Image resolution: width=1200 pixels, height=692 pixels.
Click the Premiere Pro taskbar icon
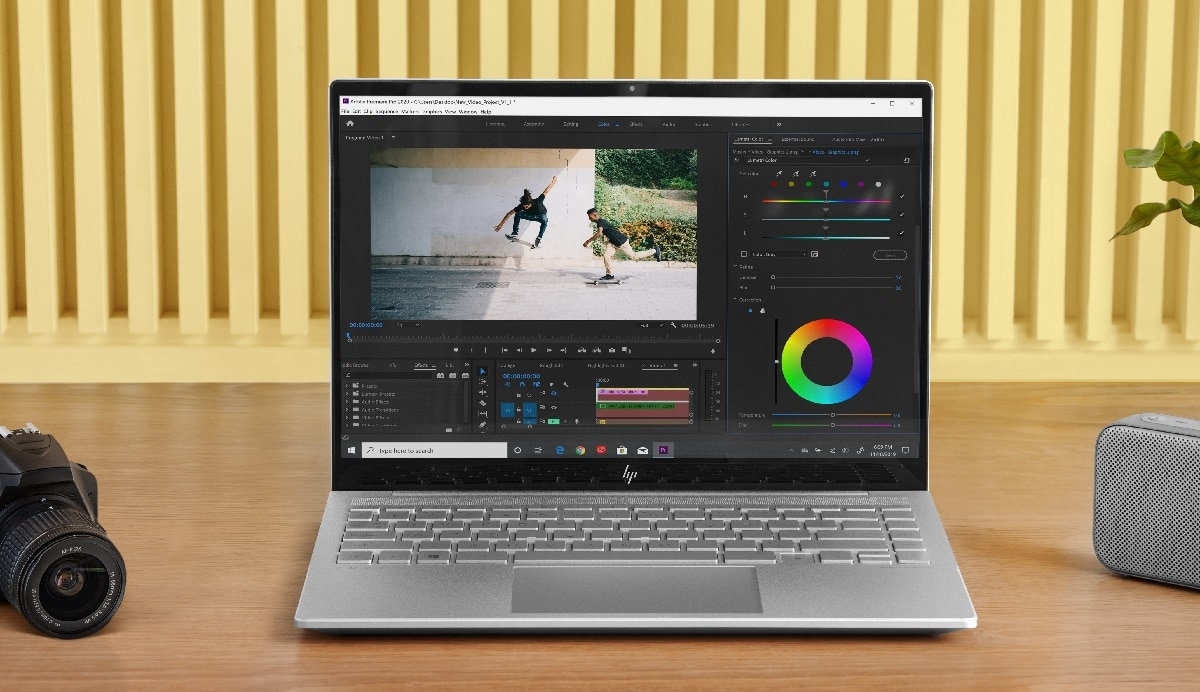point(661,450)
